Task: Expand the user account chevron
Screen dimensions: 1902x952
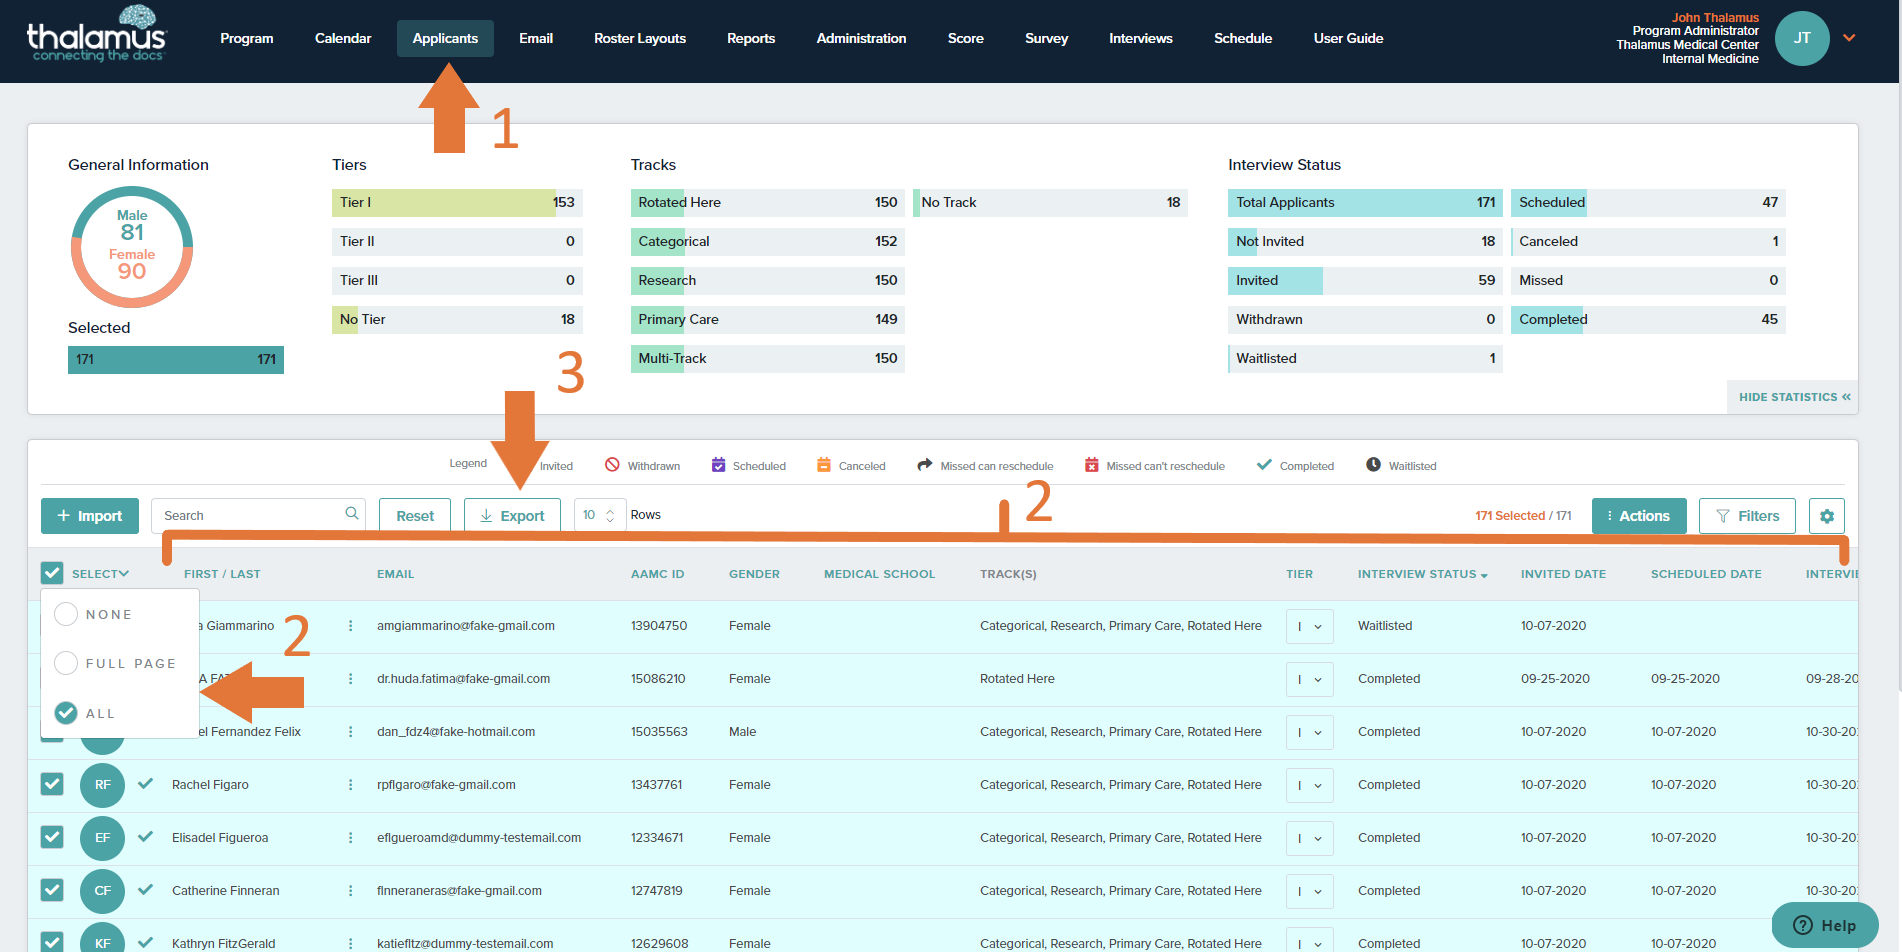Action: 1849,38
